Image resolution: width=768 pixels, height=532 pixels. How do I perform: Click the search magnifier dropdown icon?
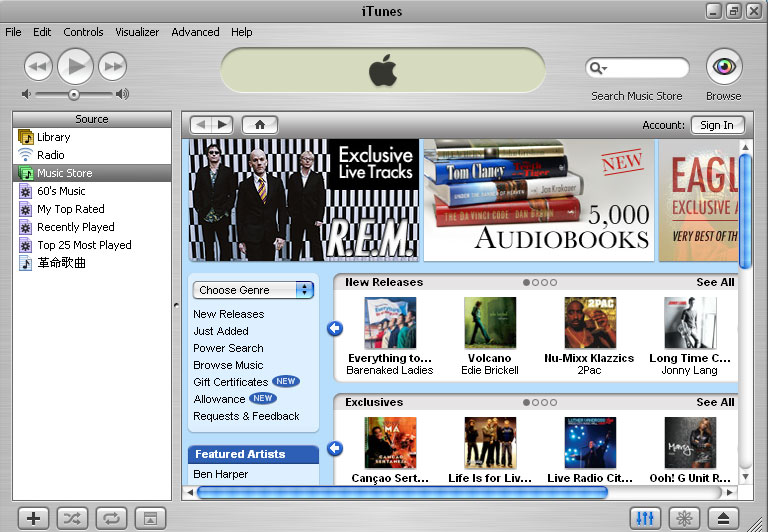point(598,68)
